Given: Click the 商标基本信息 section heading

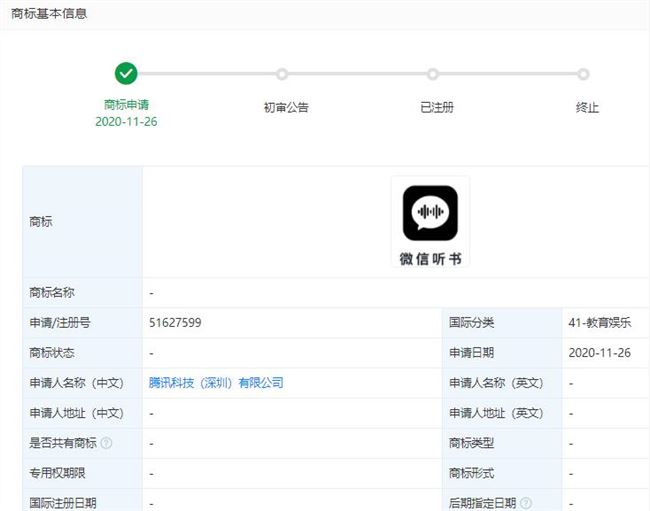Looking at the screenshot, I should coord(49,14).
